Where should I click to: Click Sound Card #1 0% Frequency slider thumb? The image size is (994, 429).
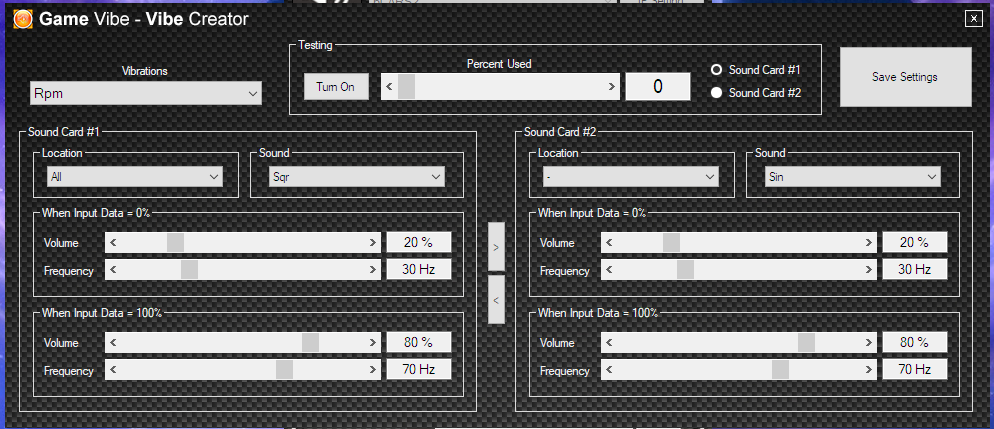[190, 269]
